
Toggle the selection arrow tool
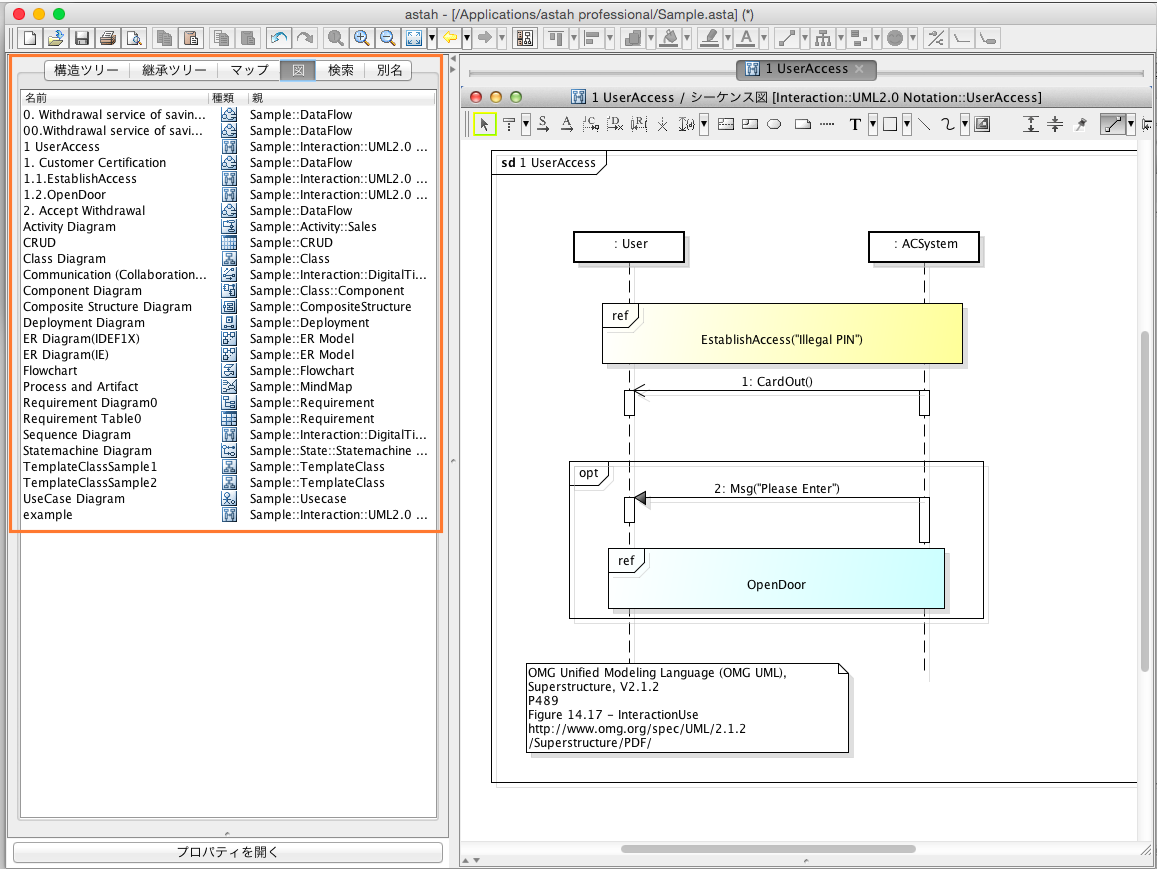(x=484, y=124)
